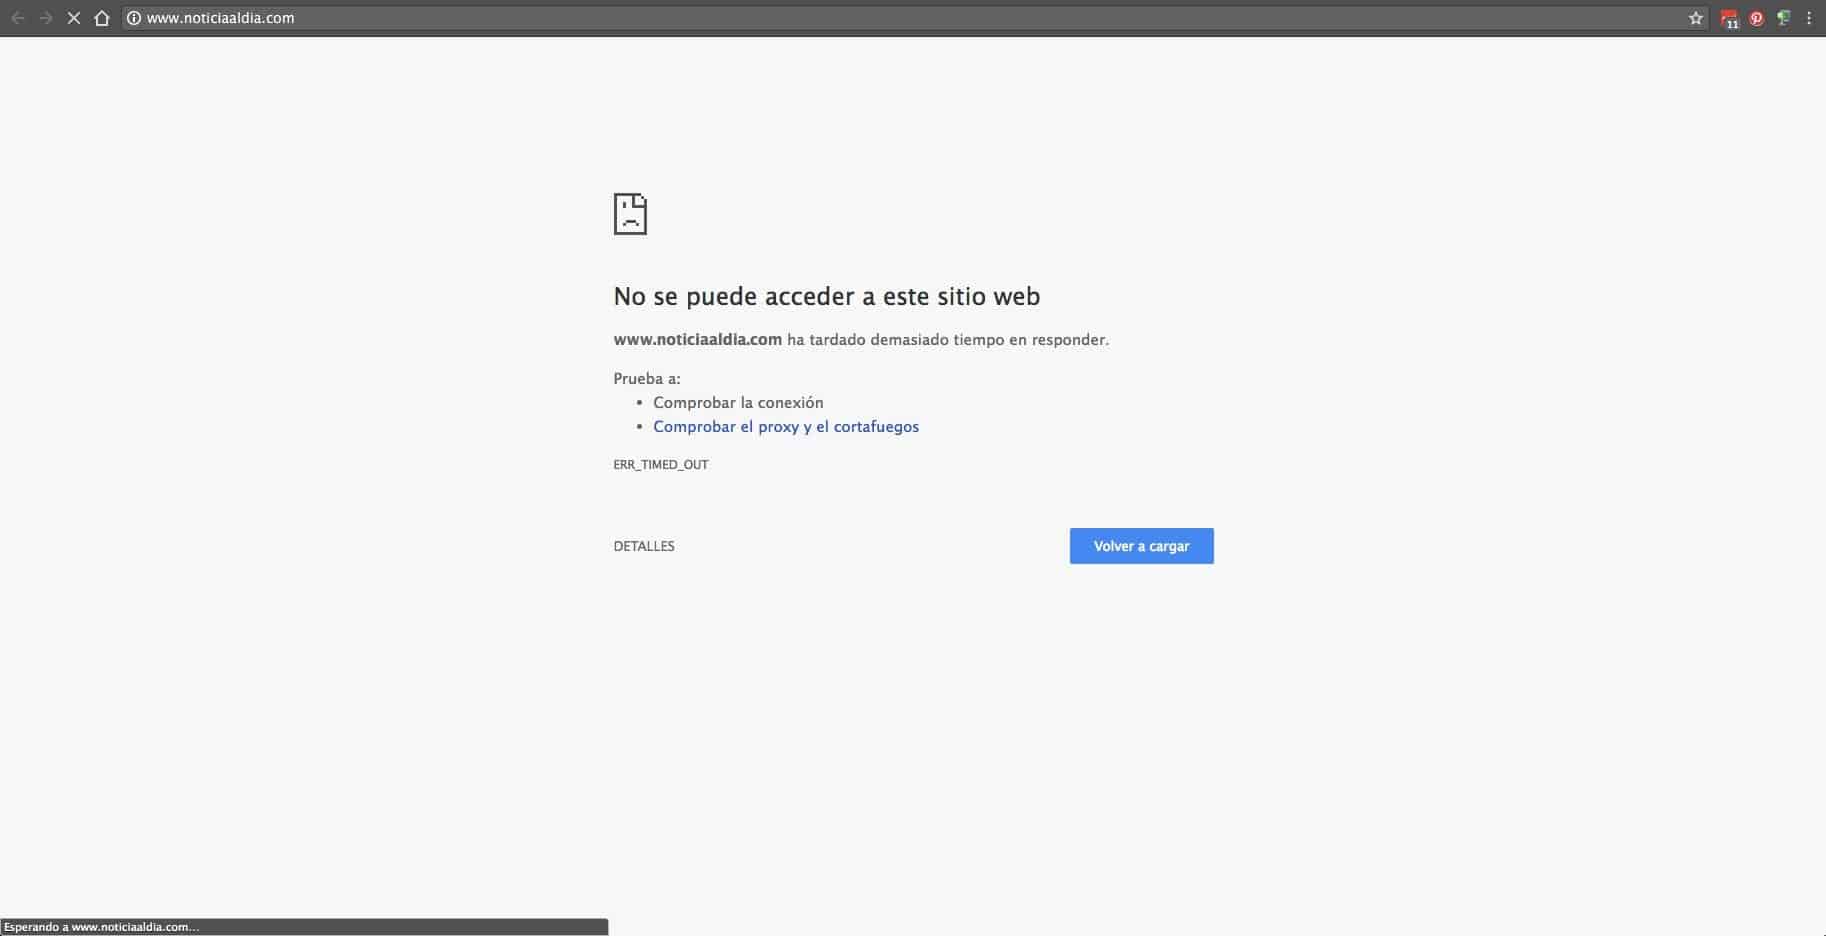Open the red extension with the 11 badge
The height and width of the screenshot is (936, 1826).
pos(1729,18)
